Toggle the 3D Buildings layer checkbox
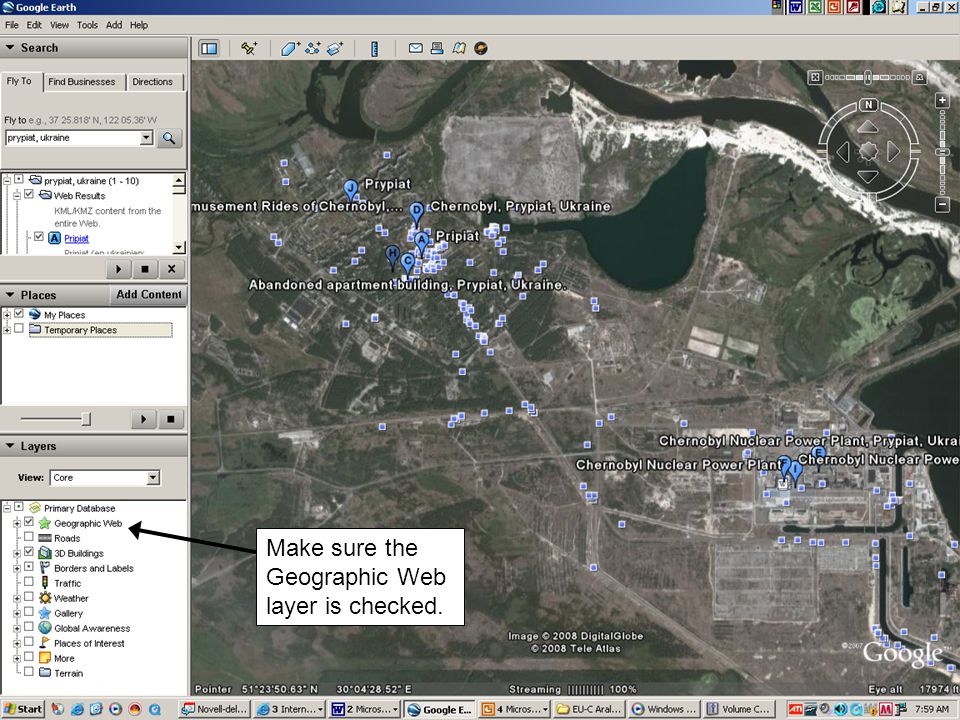 pyautogui.click(x=29, y=553)
